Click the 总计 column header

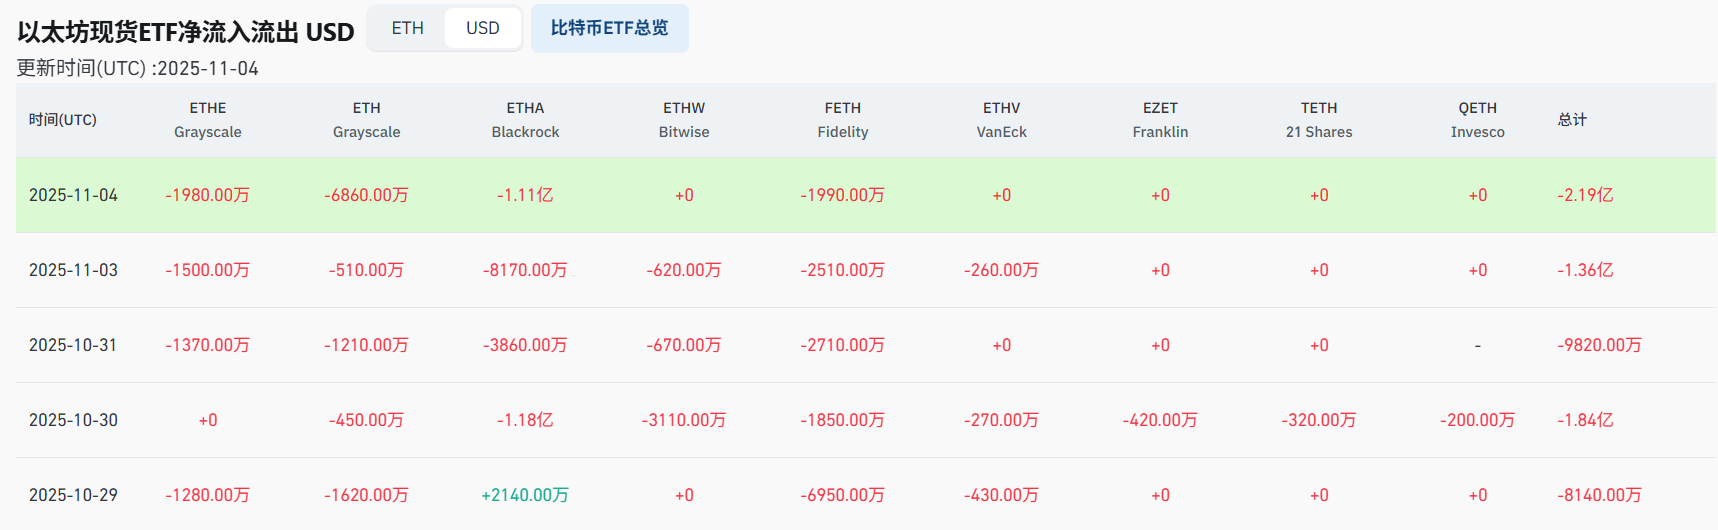1572,120
